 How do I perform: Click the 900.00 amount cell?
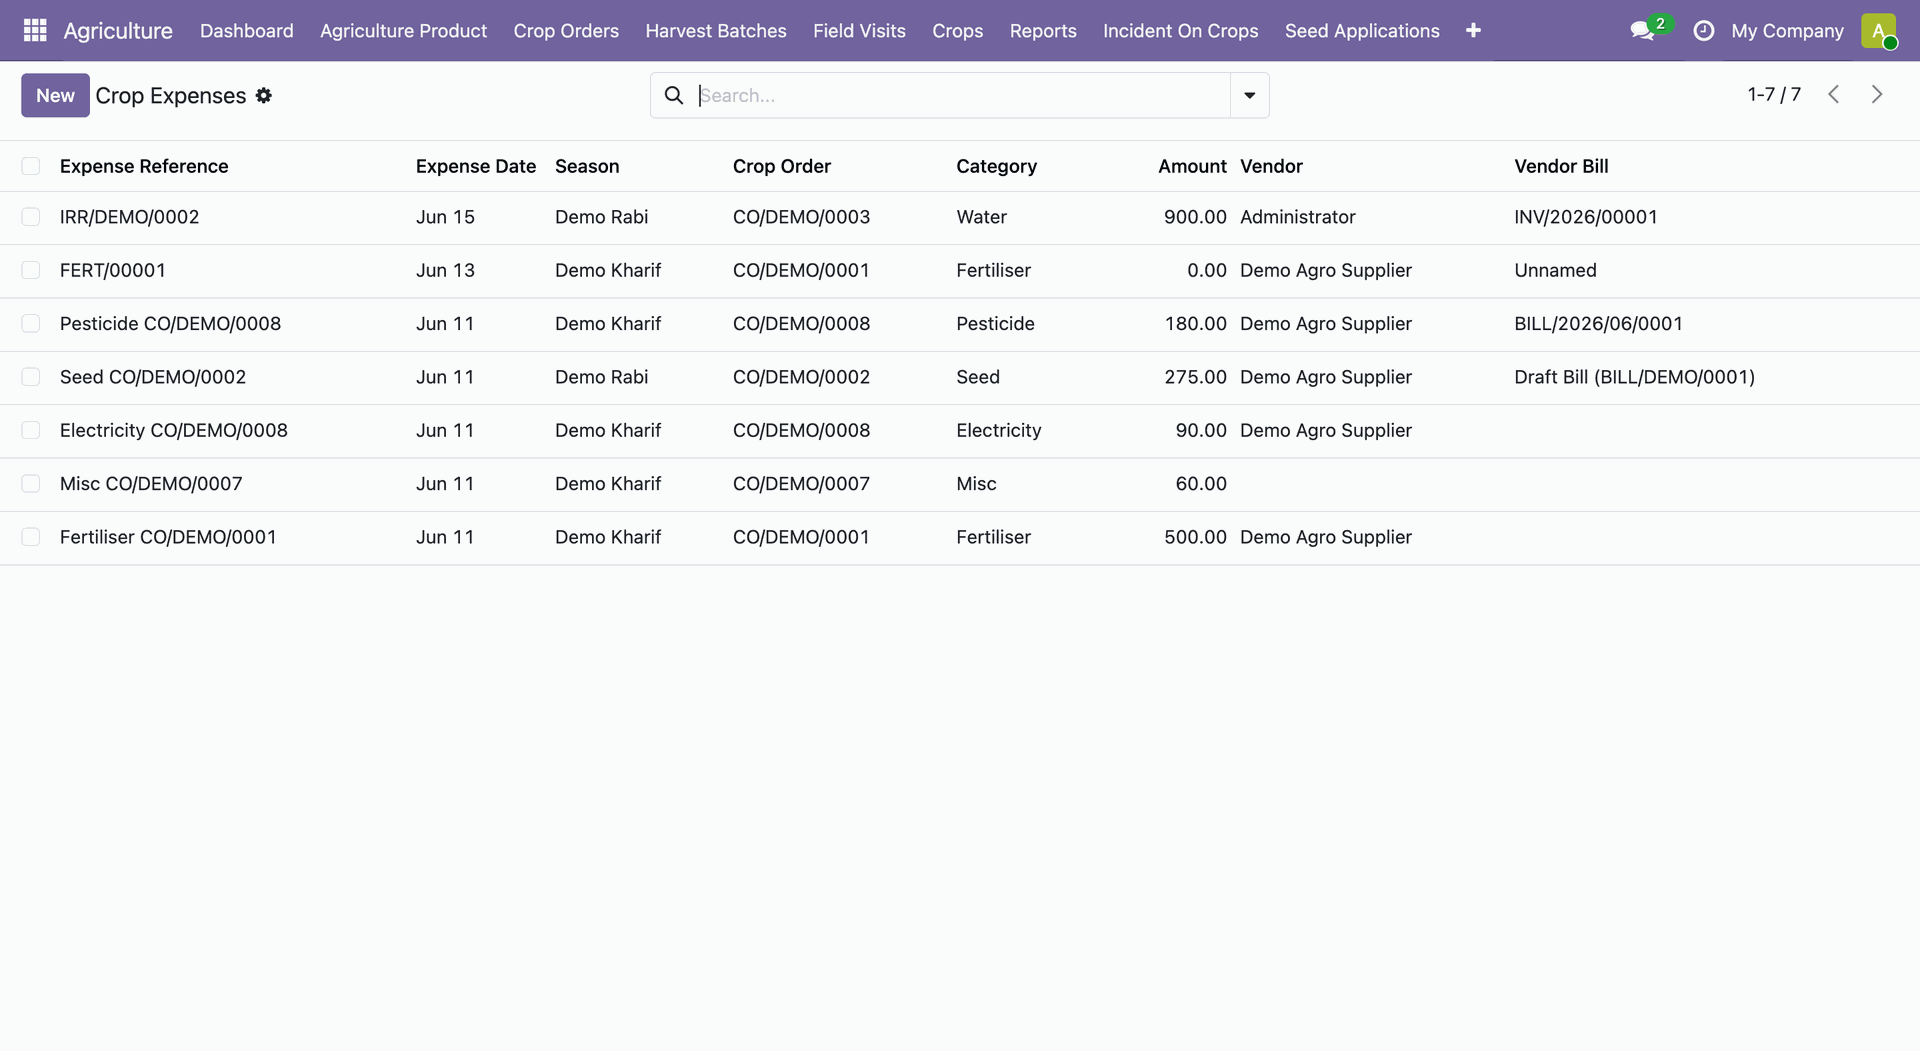(1195, 217)
